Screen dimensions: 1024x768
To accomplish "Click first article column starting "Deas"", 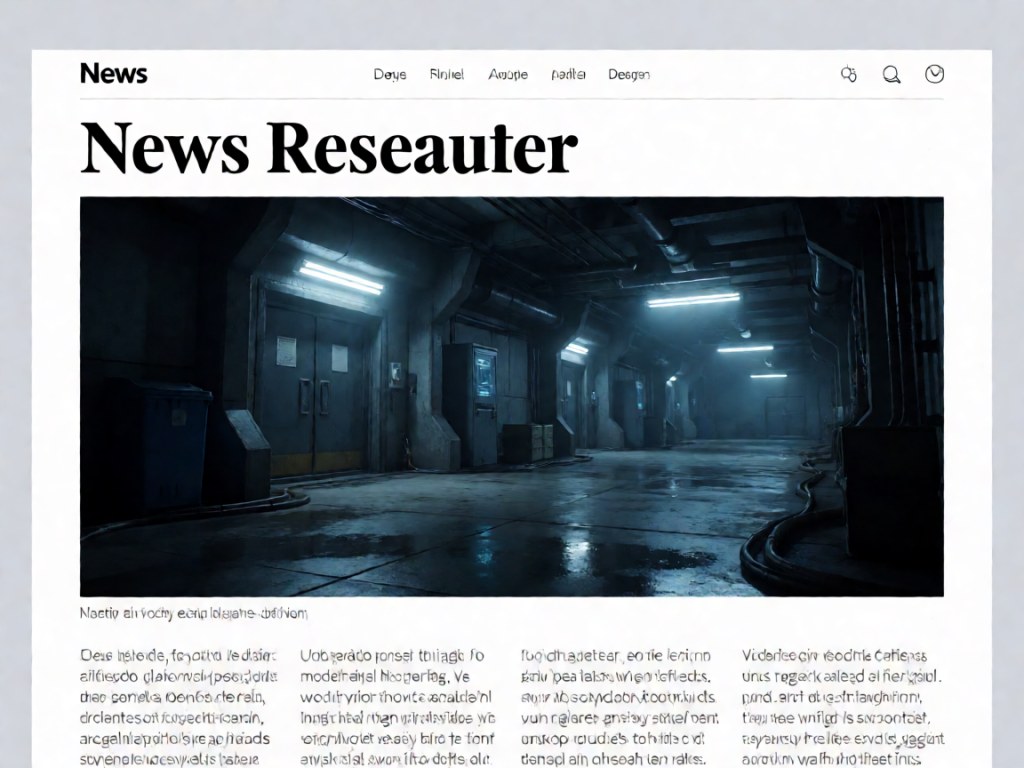I will pos(178,707).
